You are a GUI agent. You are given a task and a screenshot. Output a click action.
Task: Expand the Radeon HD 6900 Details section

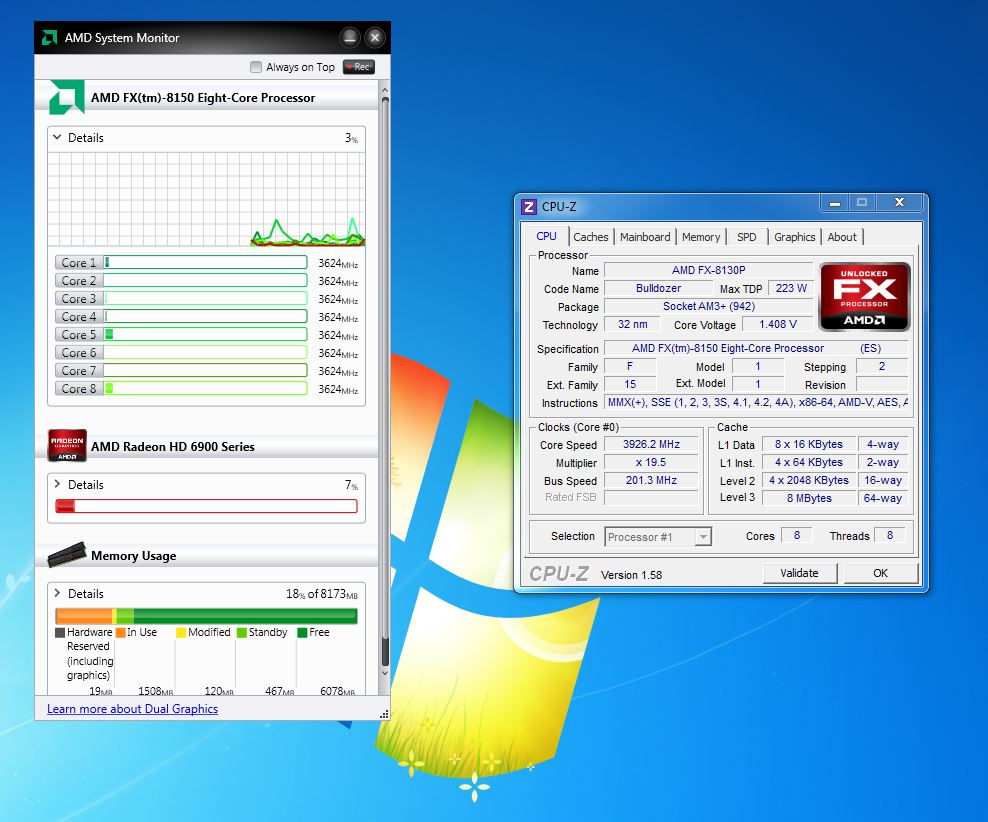pyautogui.click(x=57, y=484)
